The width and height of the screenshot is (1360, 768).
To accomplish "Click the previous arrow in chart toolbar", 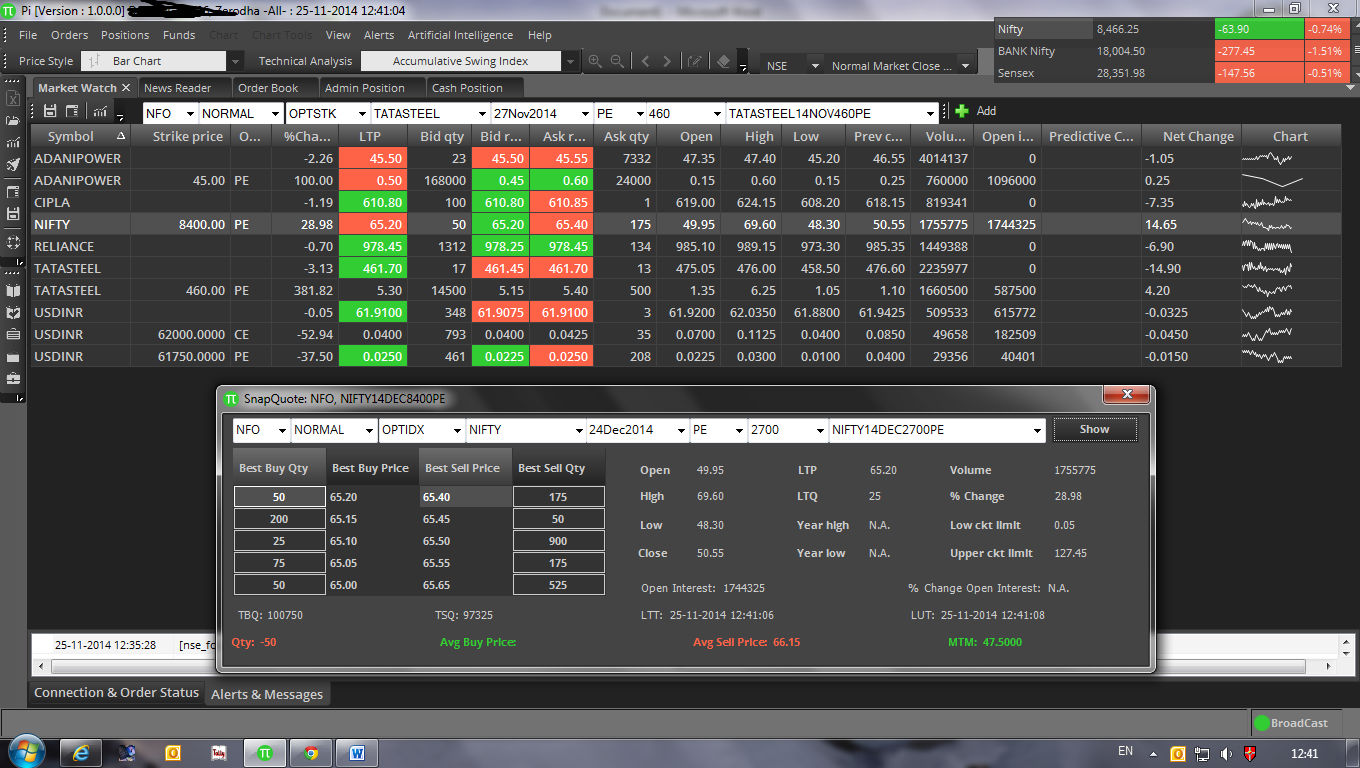I will pos(645,61).
